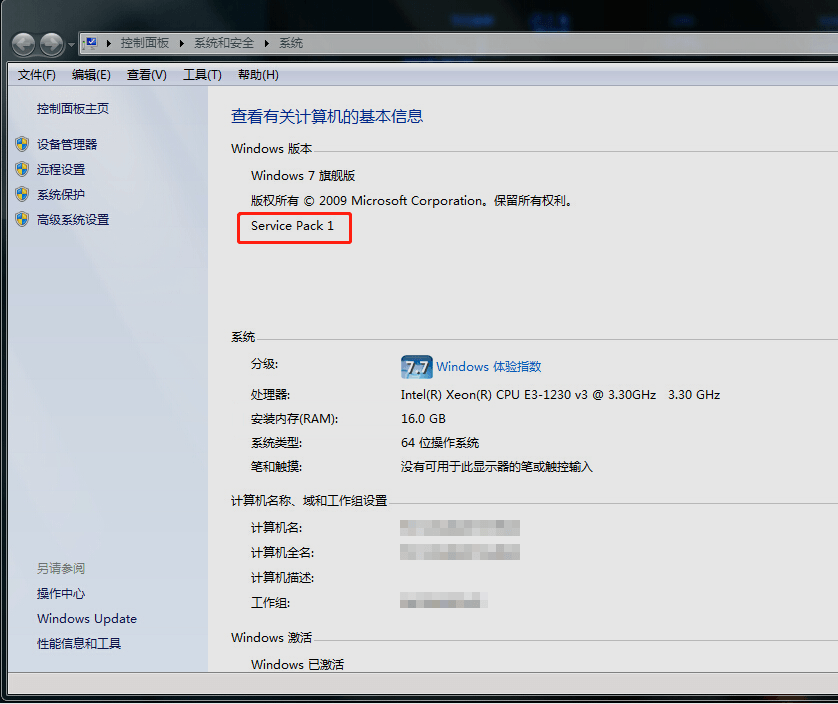Open 性能信息和工具 link

click(x=79, y=643)
